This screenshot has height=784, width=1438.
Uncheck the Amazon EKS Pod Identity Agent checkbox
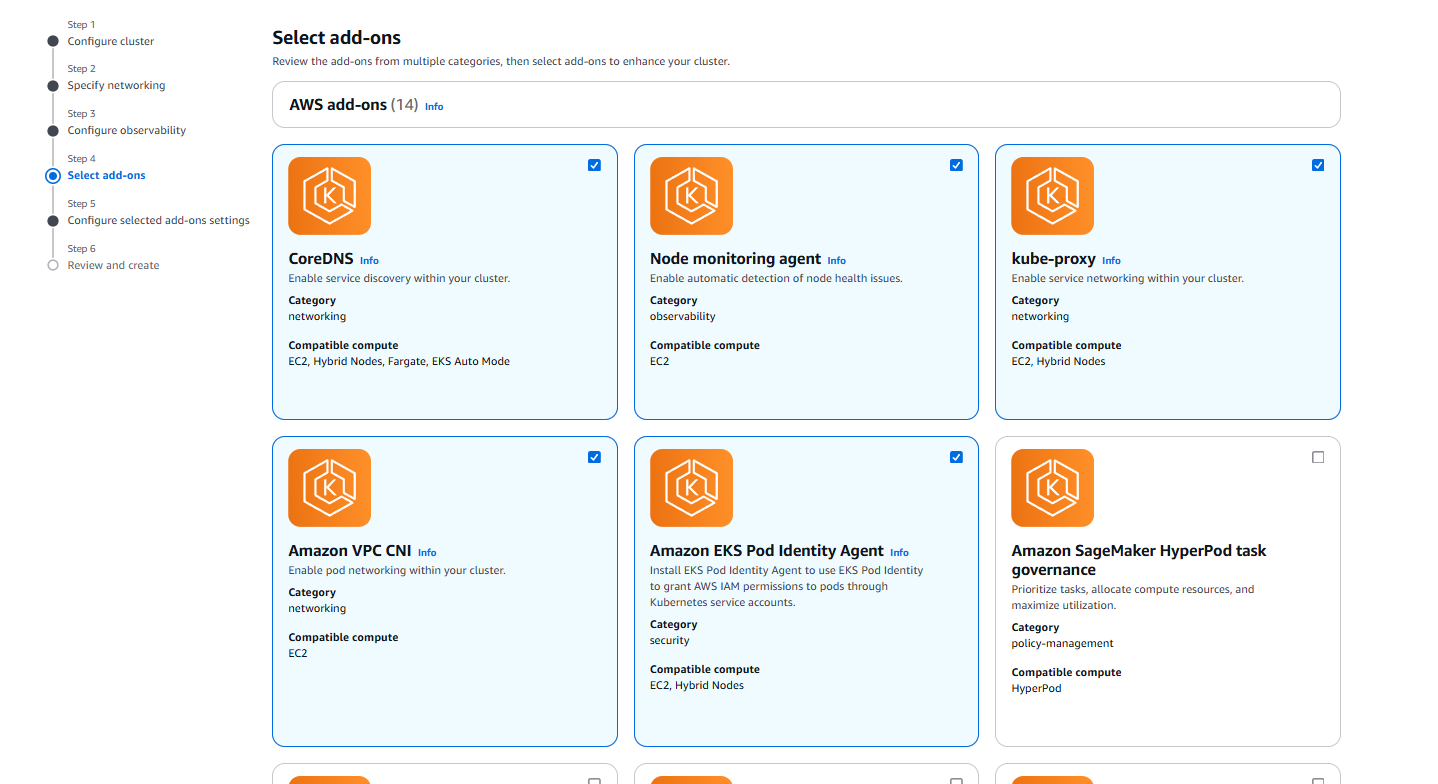956,457
